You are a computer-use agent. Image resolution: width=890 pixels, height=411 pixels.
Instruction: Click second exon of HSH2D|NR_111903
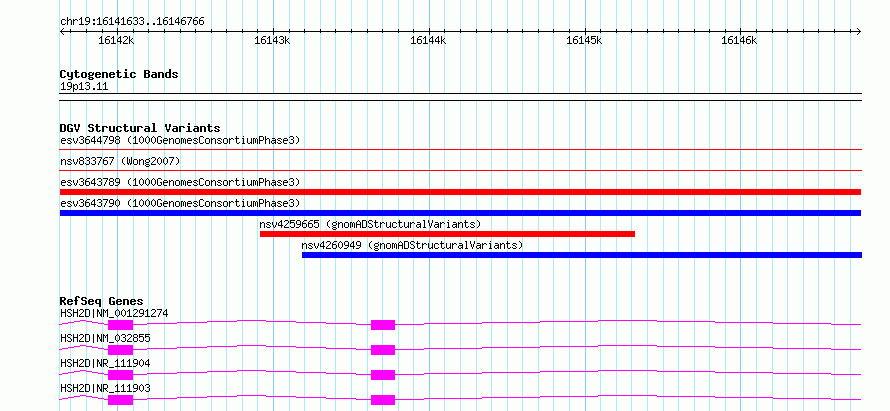(x=383, y=400)
